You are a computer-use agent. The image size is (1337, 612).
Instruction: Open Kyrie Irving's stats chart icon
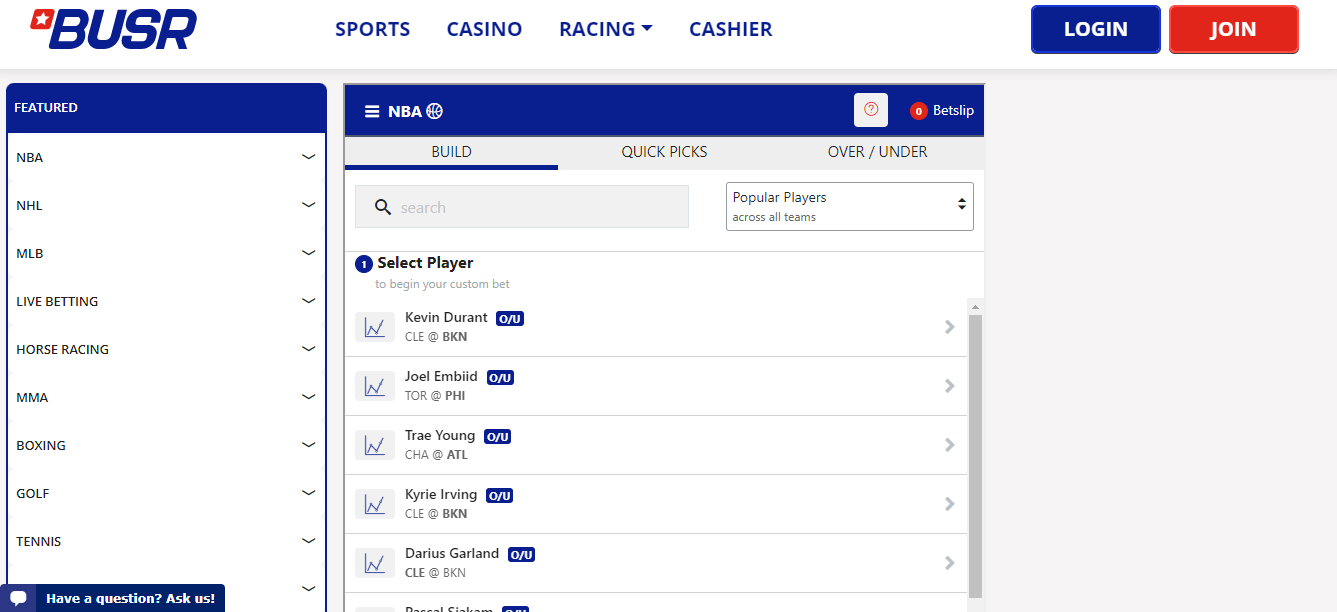pyautogui.click(x=375, y=504)
